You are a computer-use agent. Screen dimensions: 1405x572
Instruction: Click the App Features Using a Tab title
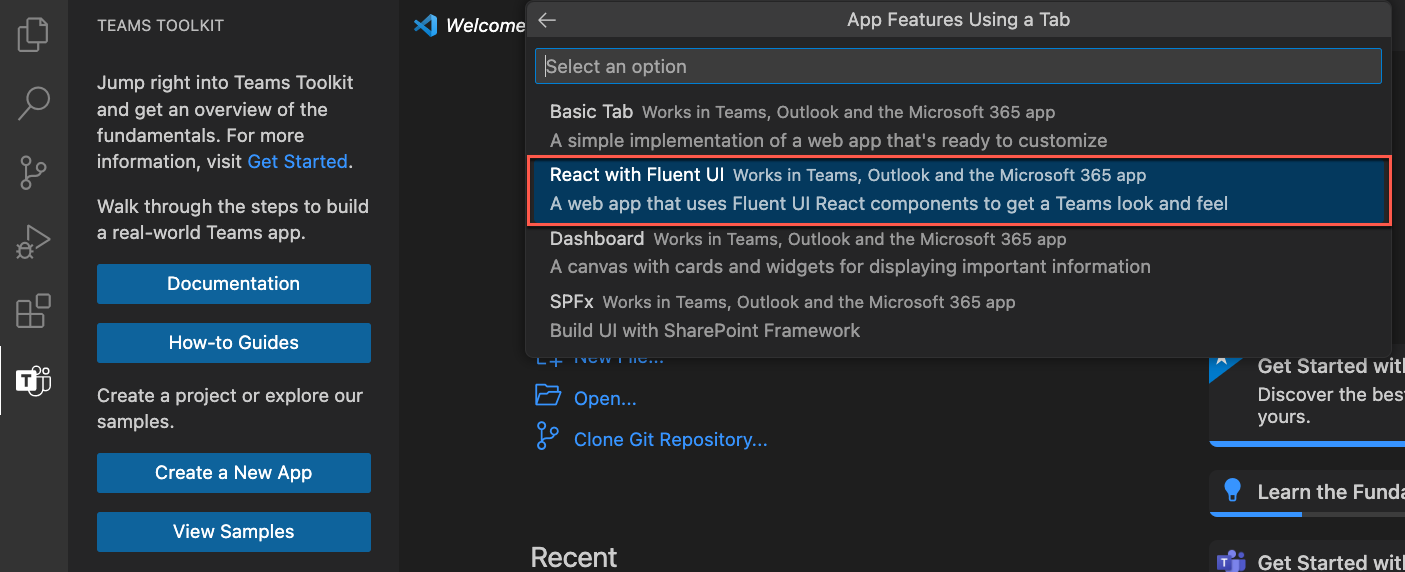click(x=958, y=19)
